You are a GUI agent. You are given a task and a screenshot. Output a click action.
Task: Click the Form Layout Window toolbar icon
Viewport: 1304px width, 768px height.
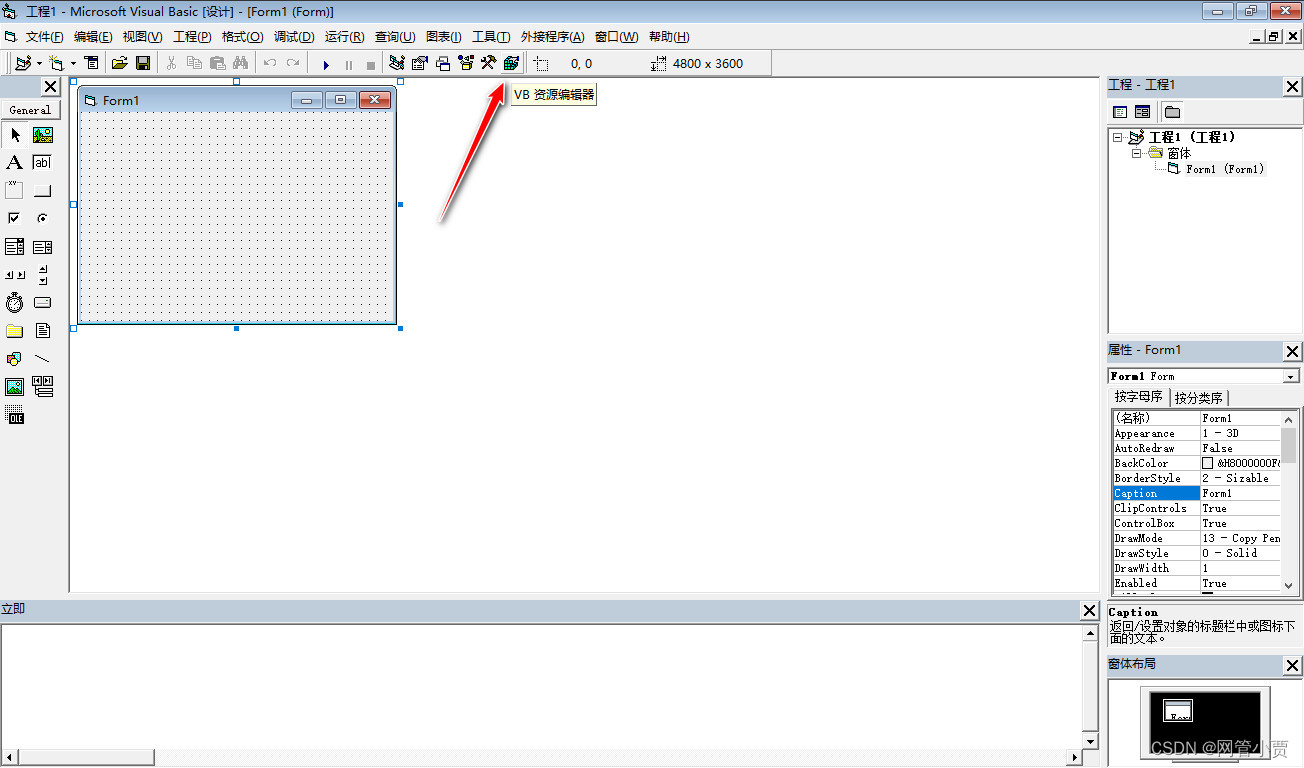[443, 63]
